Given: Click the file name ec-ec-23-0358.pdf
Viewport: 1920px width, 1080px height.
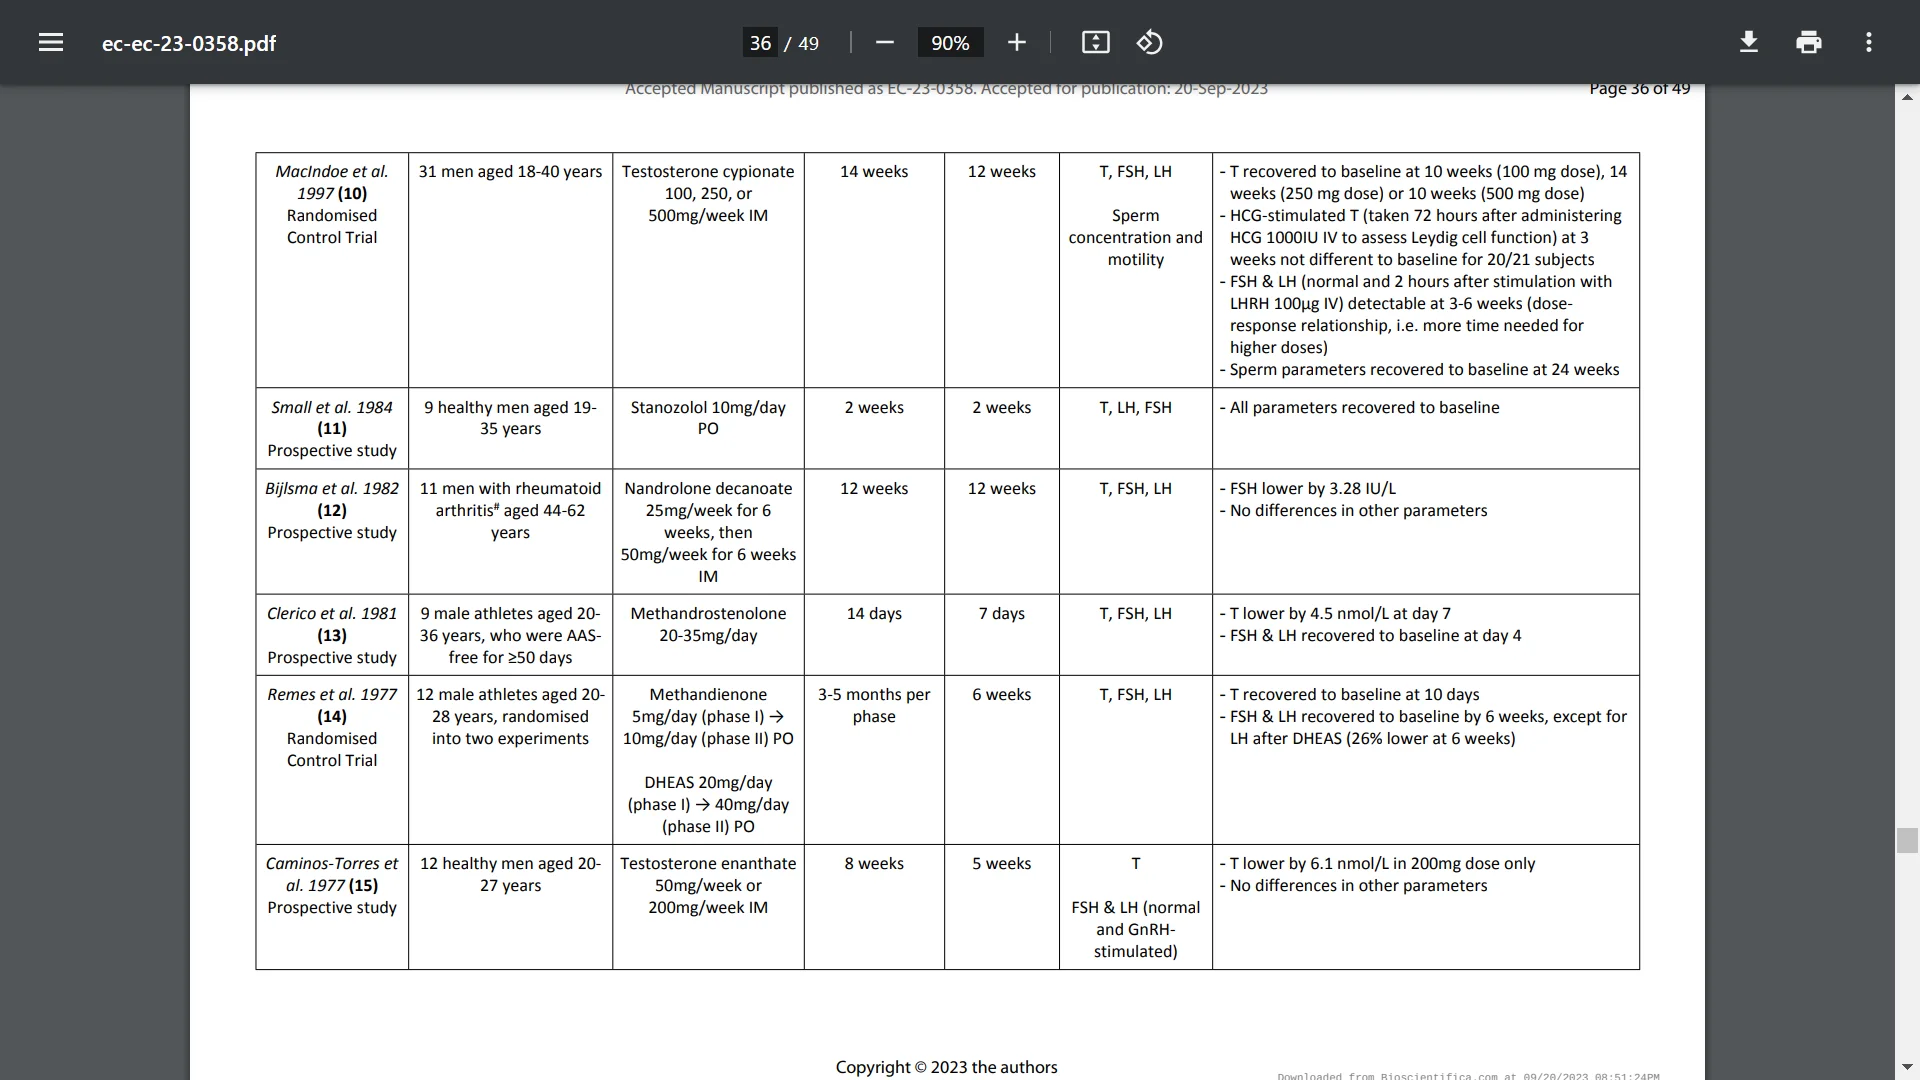Looking at the screenshot, I should tap(189, 43).
